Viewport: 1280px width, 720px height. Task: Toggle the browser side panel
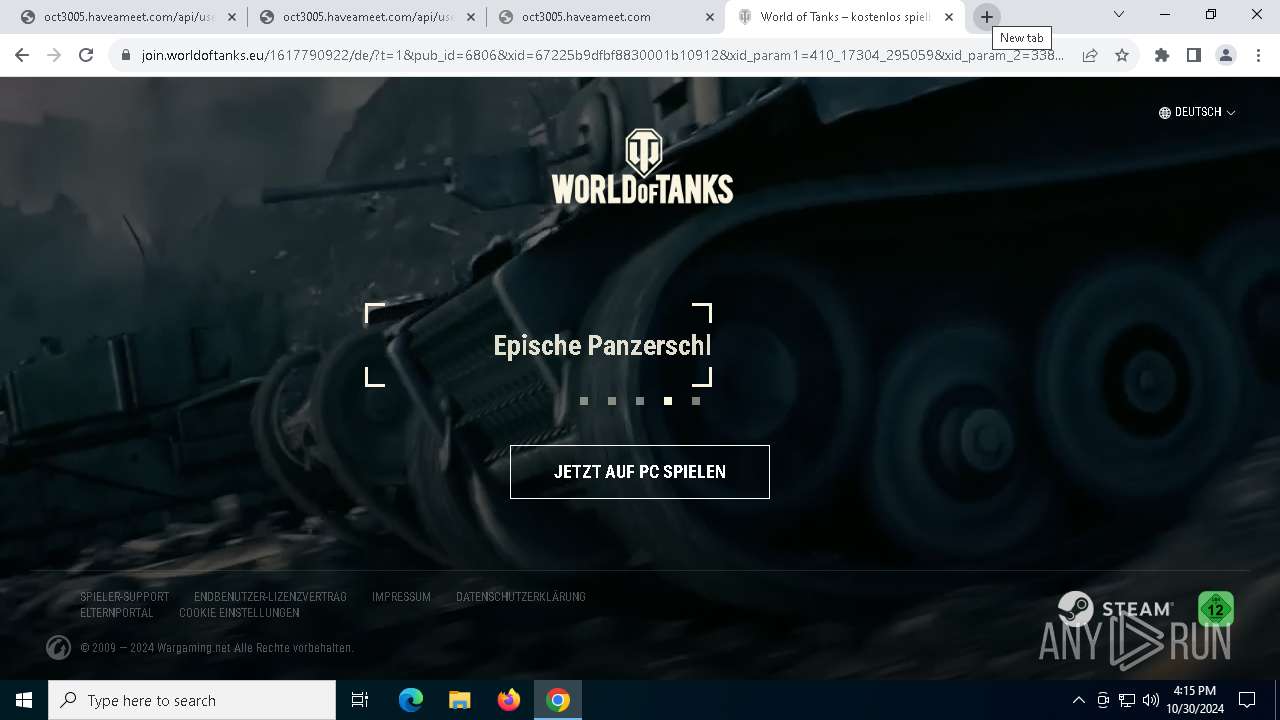pyautogui.click(x=1194, y=56)
